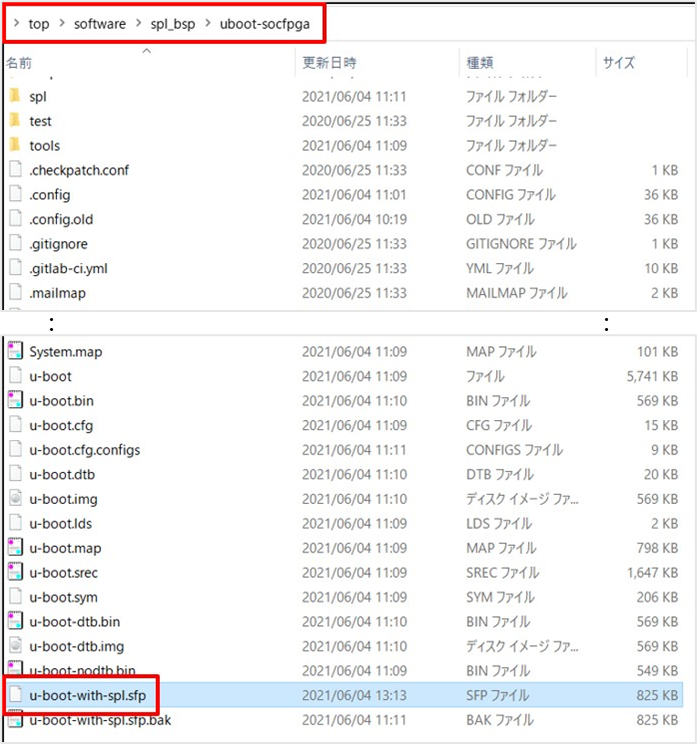Select the tools folder icon
The image size is (697, 744).
15,145
